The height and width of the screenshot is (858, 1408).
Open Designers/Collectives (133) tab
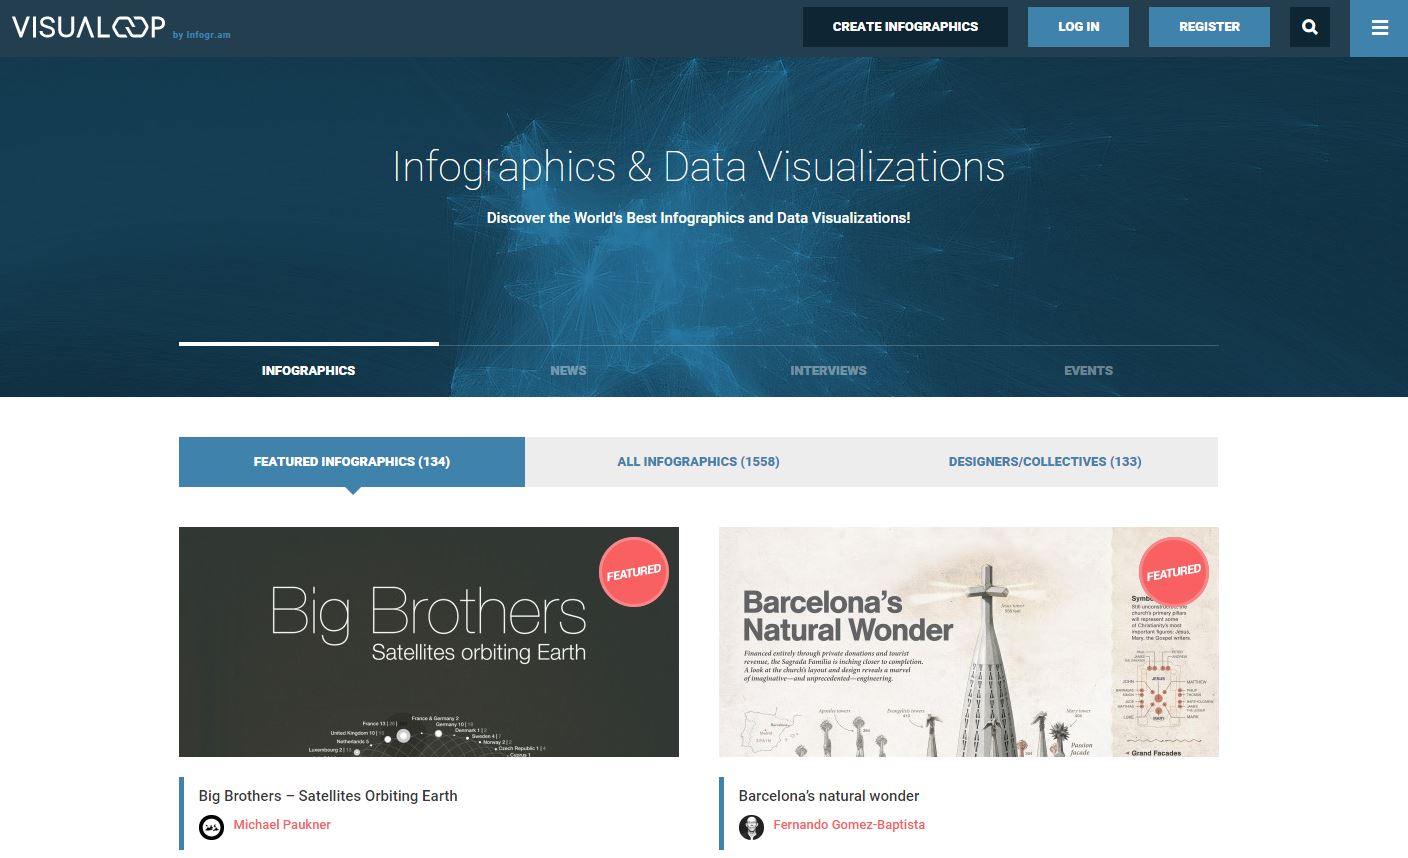pos(1044,461)
